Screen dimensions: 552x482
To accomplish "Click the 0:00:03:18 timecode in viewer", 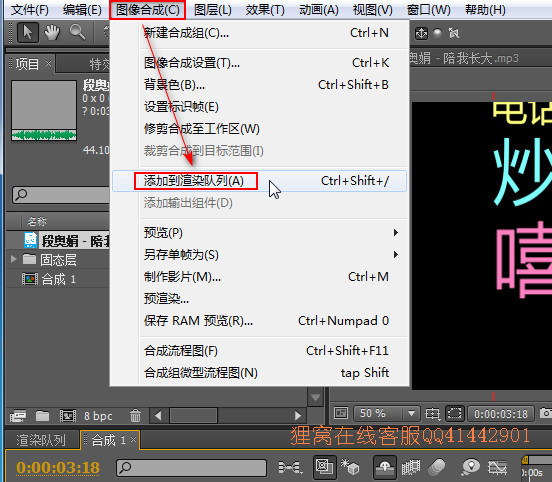I will click(501, 414).
